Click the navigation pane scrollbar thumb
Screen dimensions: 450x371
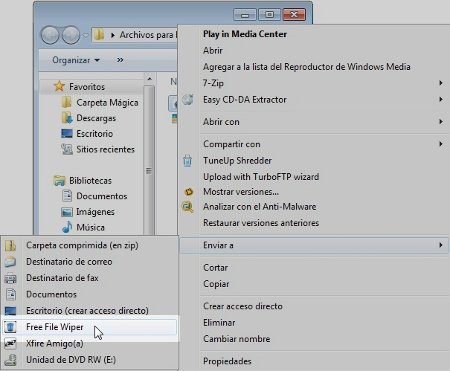pyautogui.click(x=149, y=160)
